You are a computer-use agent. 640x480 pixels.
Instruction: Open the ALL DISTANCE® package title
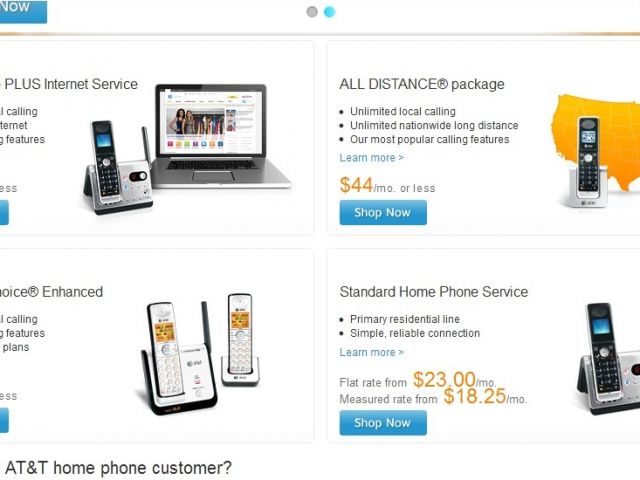coord(422,84)
